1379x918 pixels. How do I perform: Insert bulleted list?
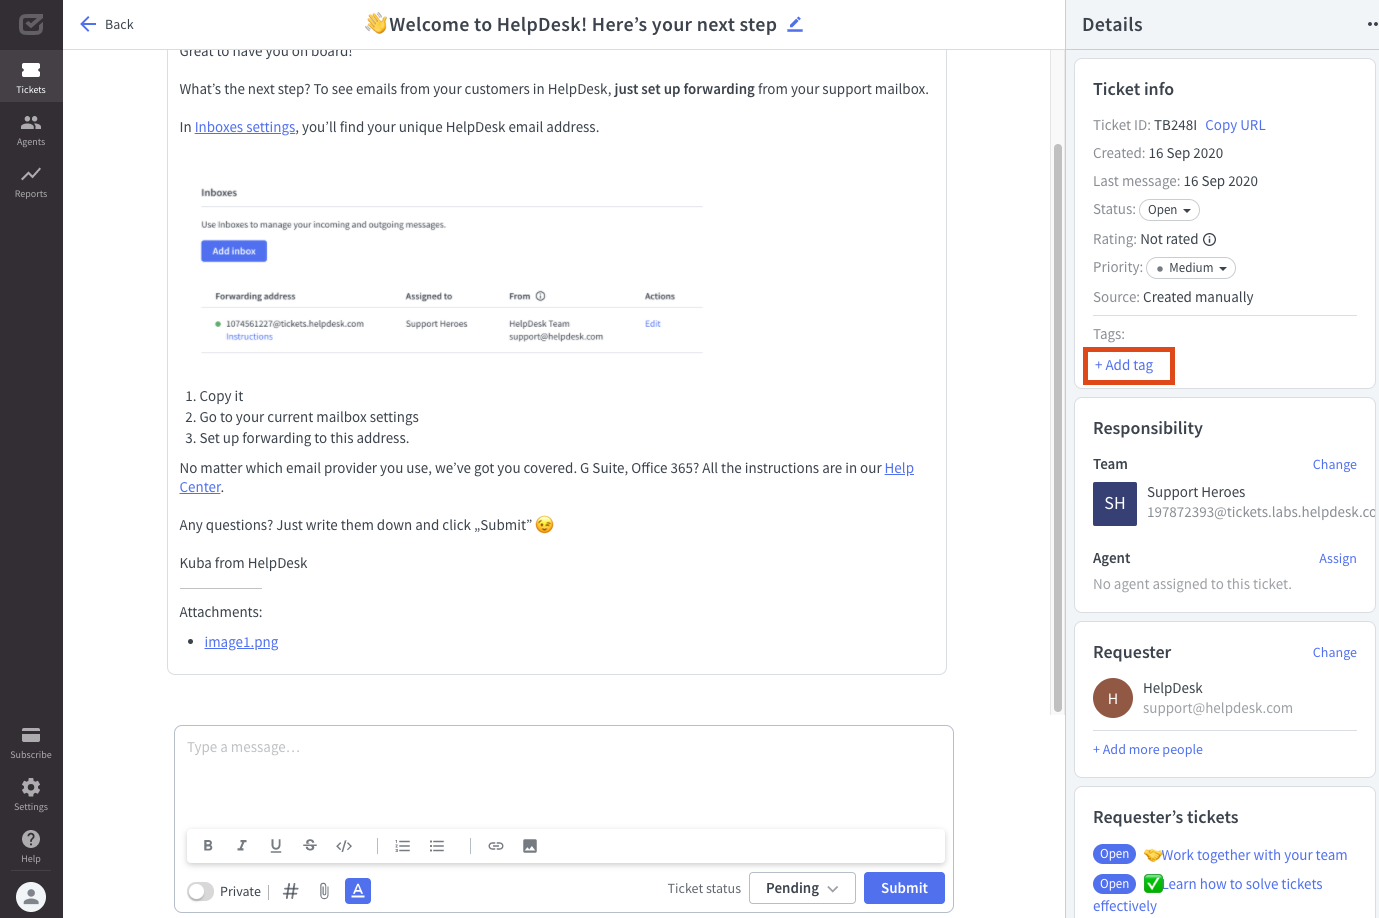437,846
